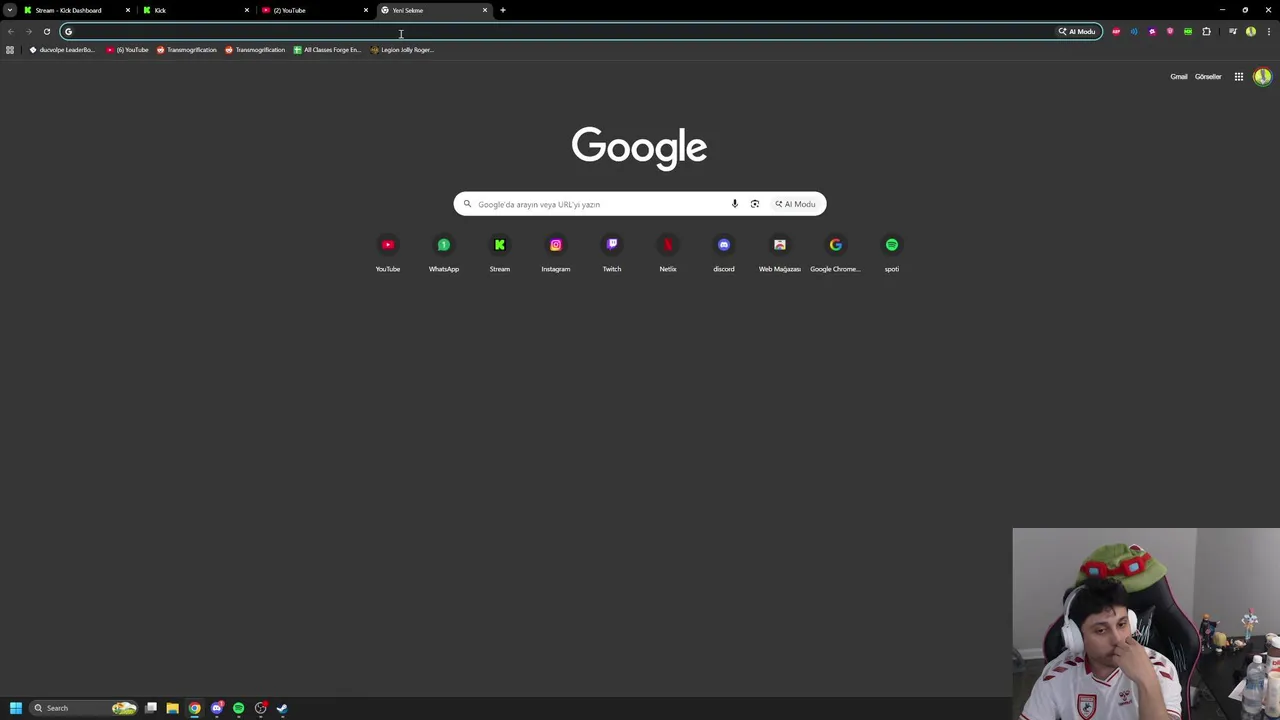1280x720 pixels.
Task: Click the webcam overlay thumbnail
Action: 1146,624
